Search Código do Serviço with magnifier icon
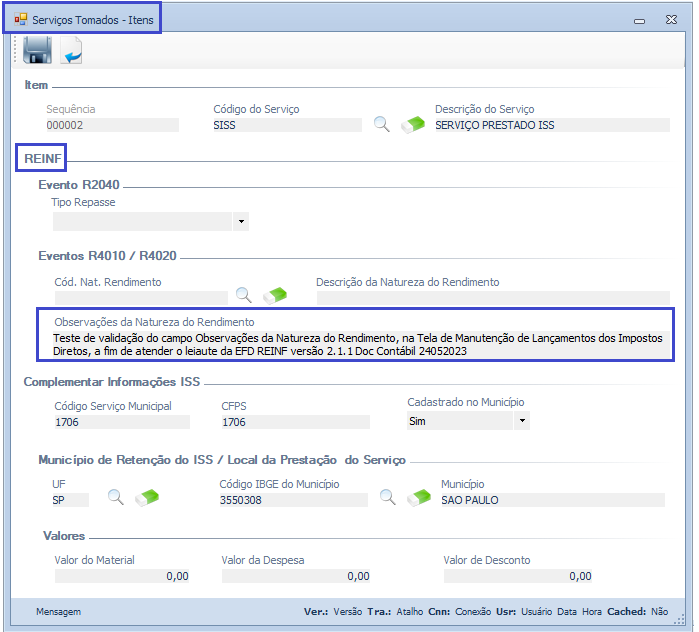Viewport: 699px width, 632px height. (382, 125)
